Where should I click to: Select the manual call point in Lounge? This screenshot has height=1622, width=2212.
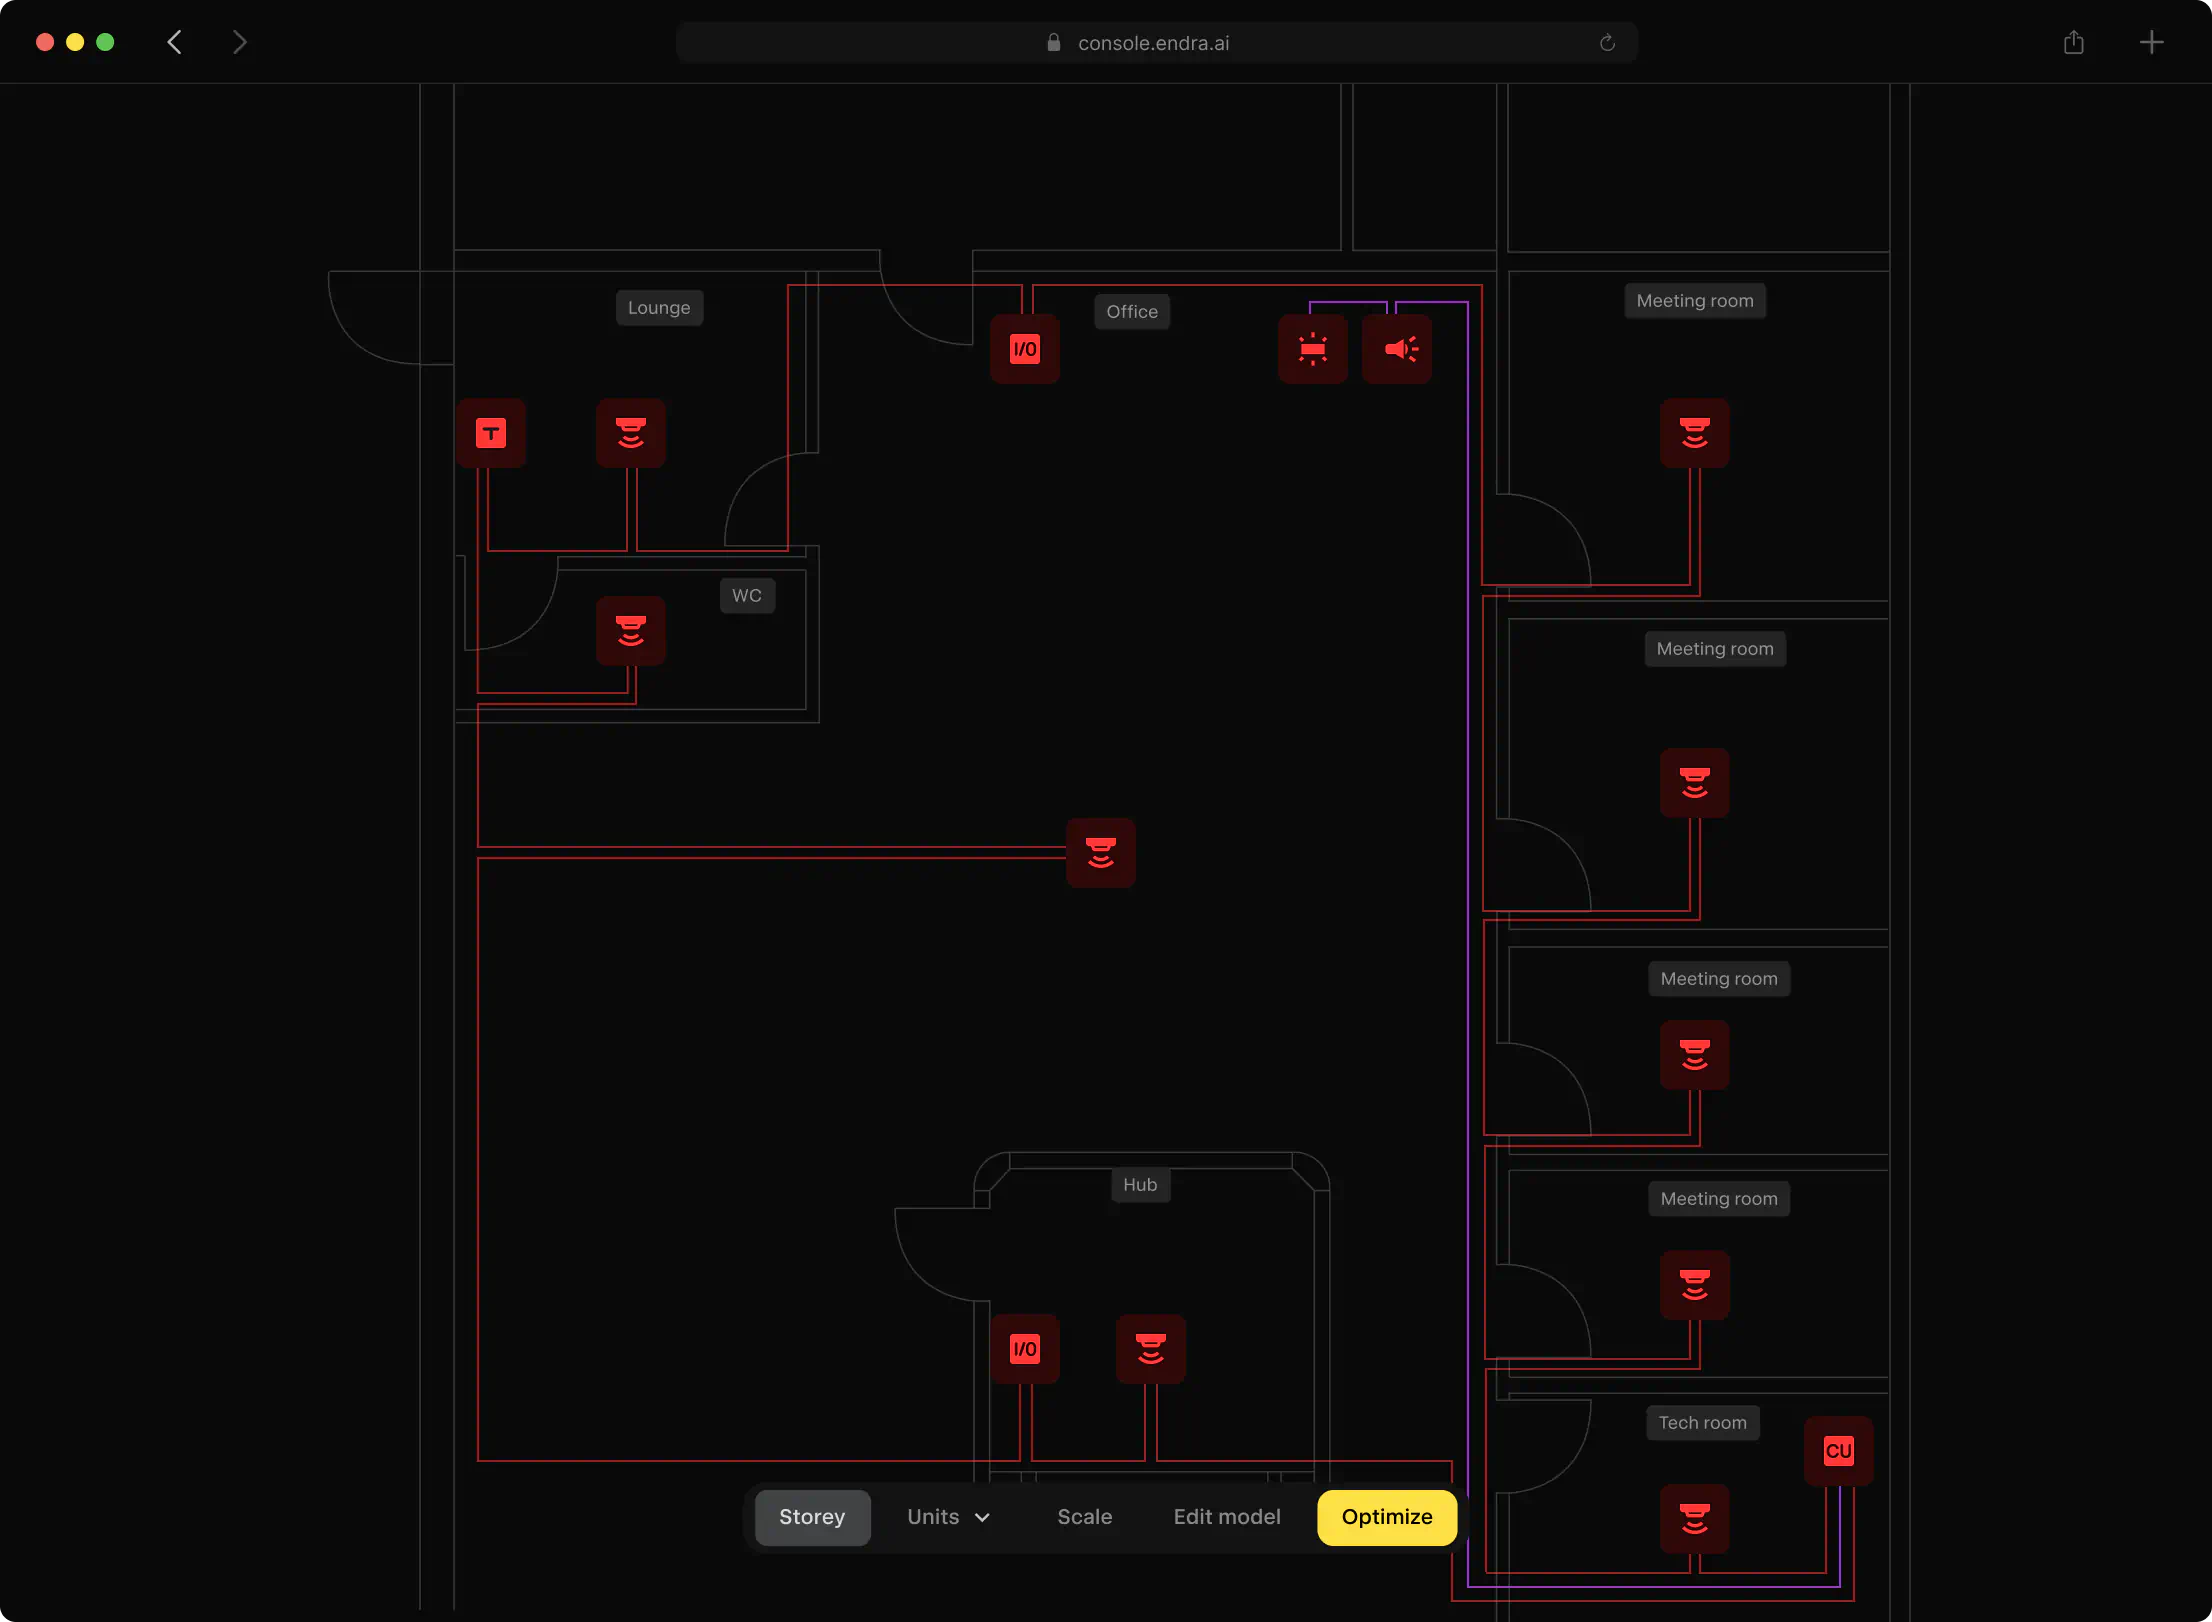[x=491, y=433]
